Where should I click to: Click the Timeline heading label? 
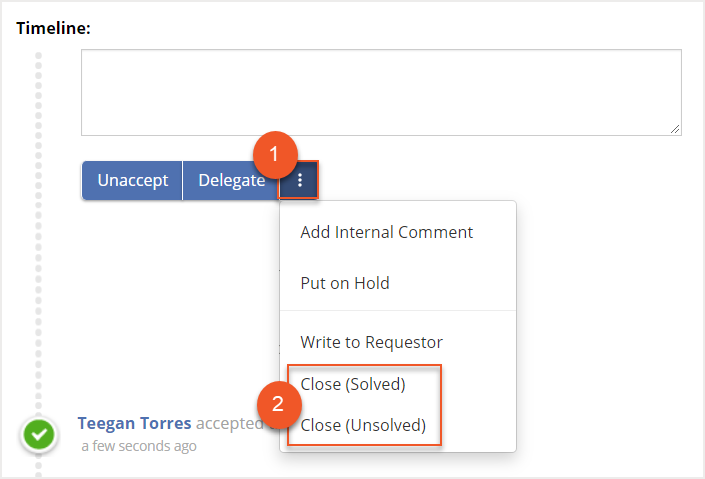(x=53, y=28)
